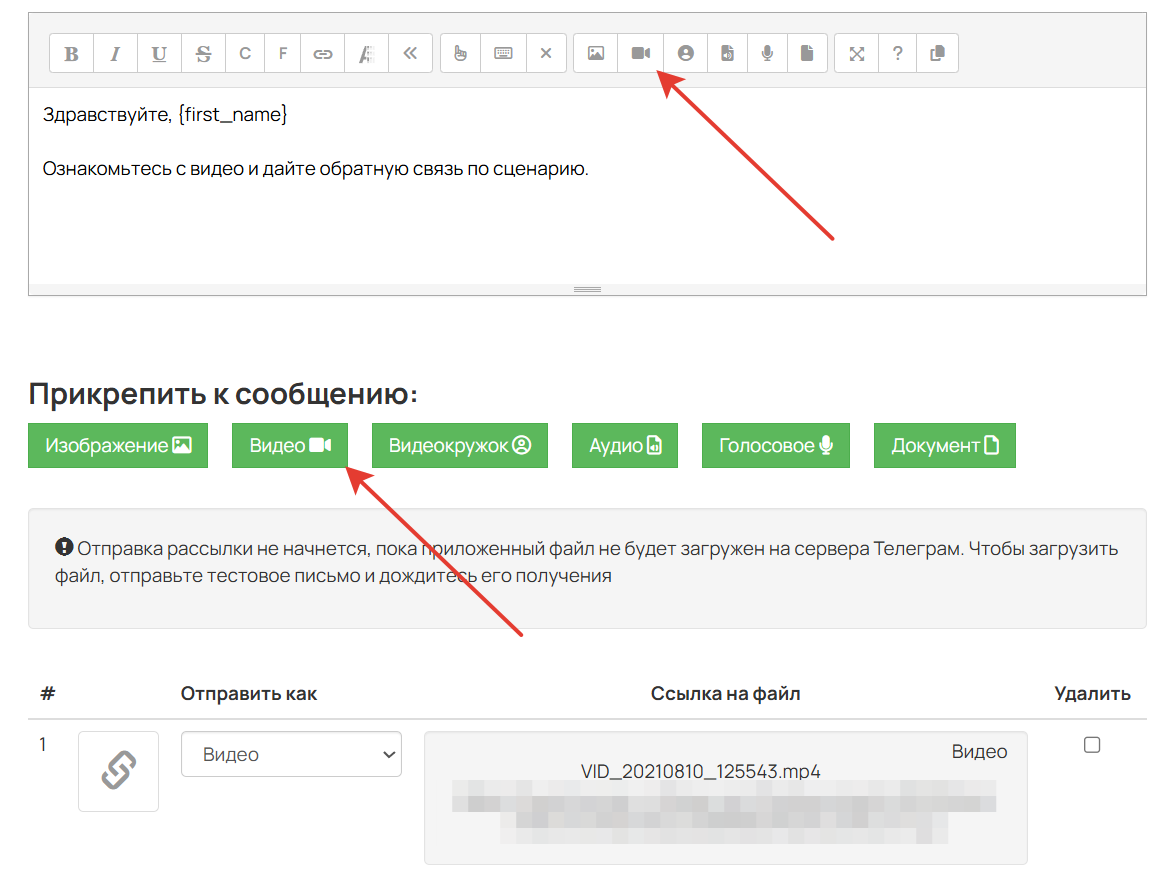
Task: Click the green Видео attach button
Action: click(290, 445)
